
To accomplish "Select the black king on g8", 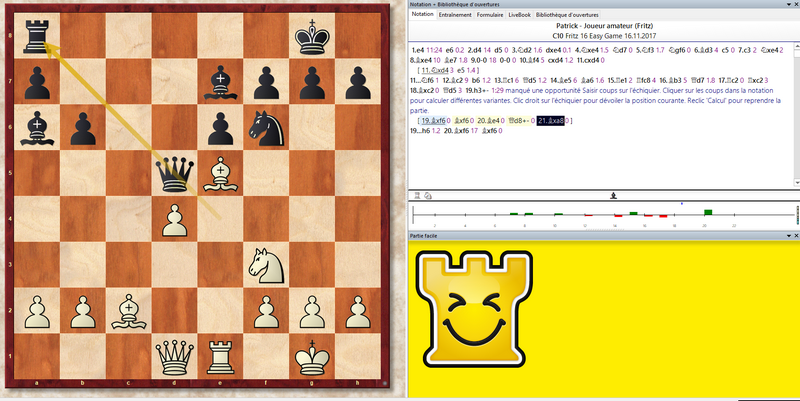I will coord(312,36).
